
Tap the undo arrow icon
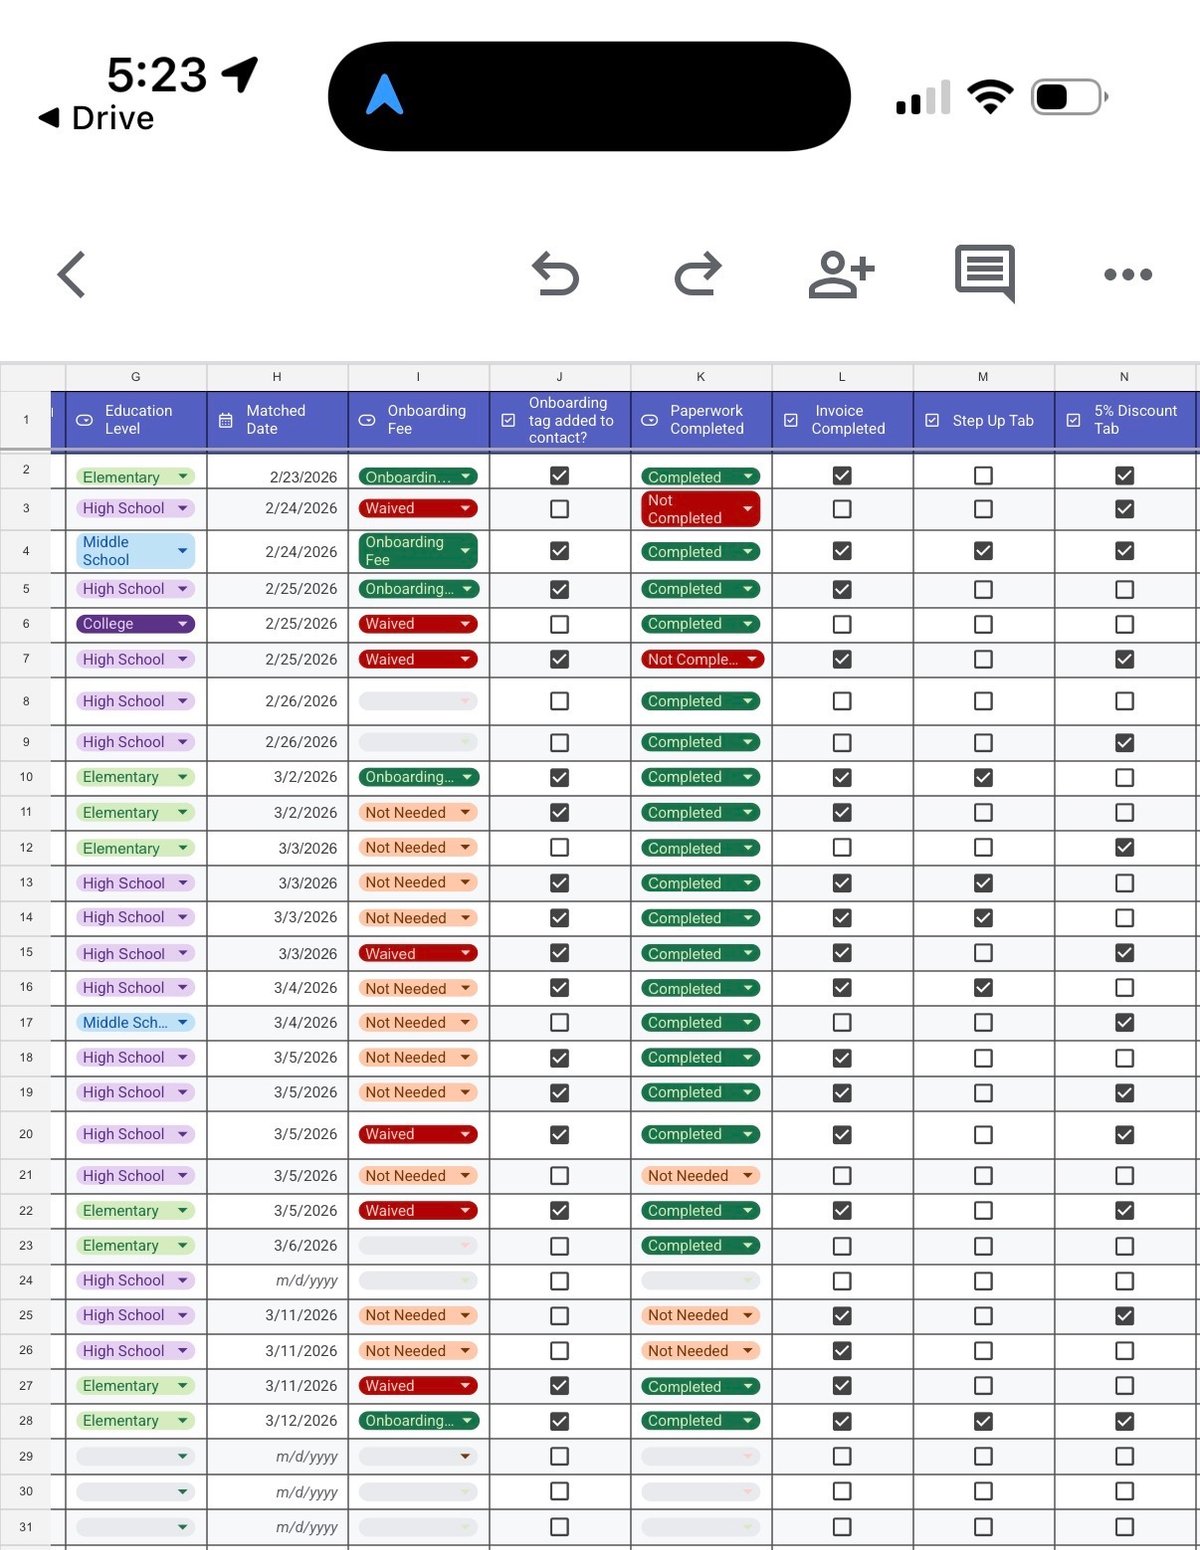555,274
